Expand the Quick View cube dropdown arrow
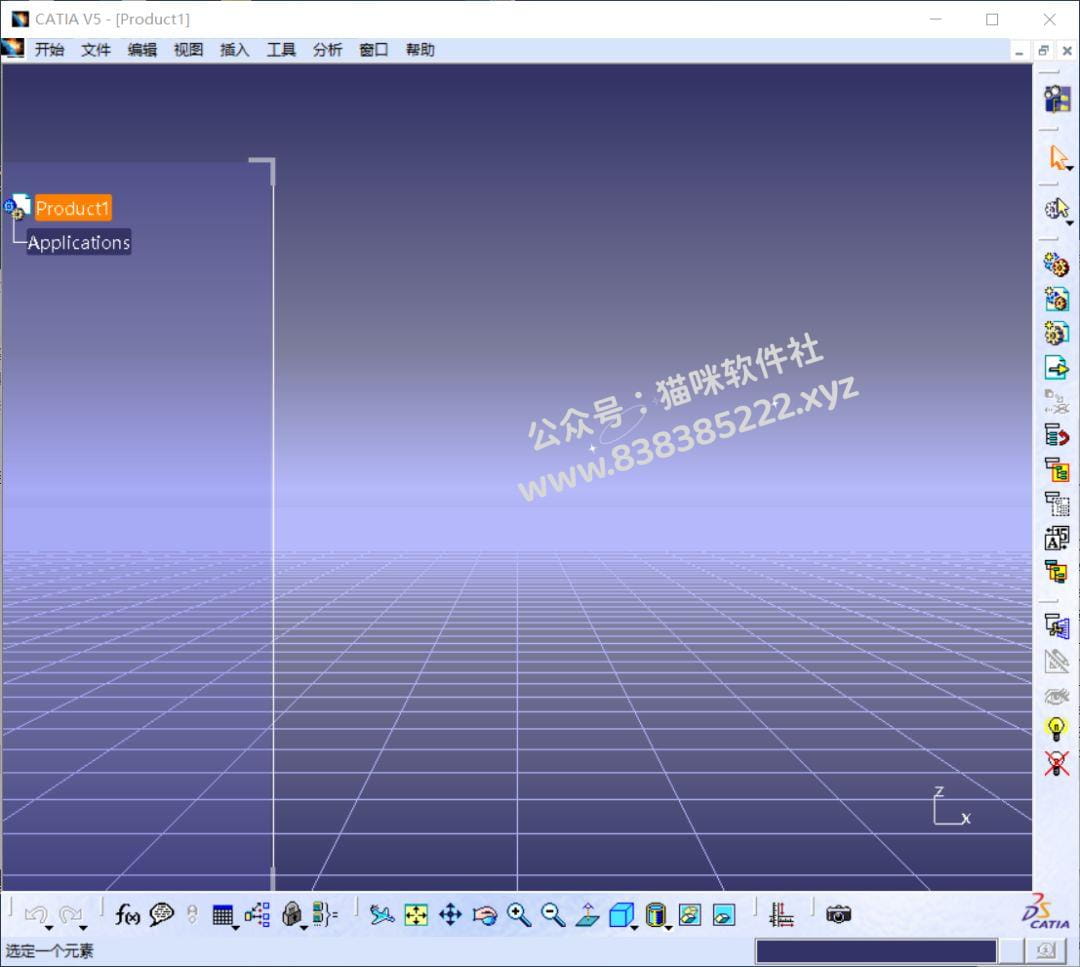Screen dimensions: 1080x967 click(x=634, y=928)
